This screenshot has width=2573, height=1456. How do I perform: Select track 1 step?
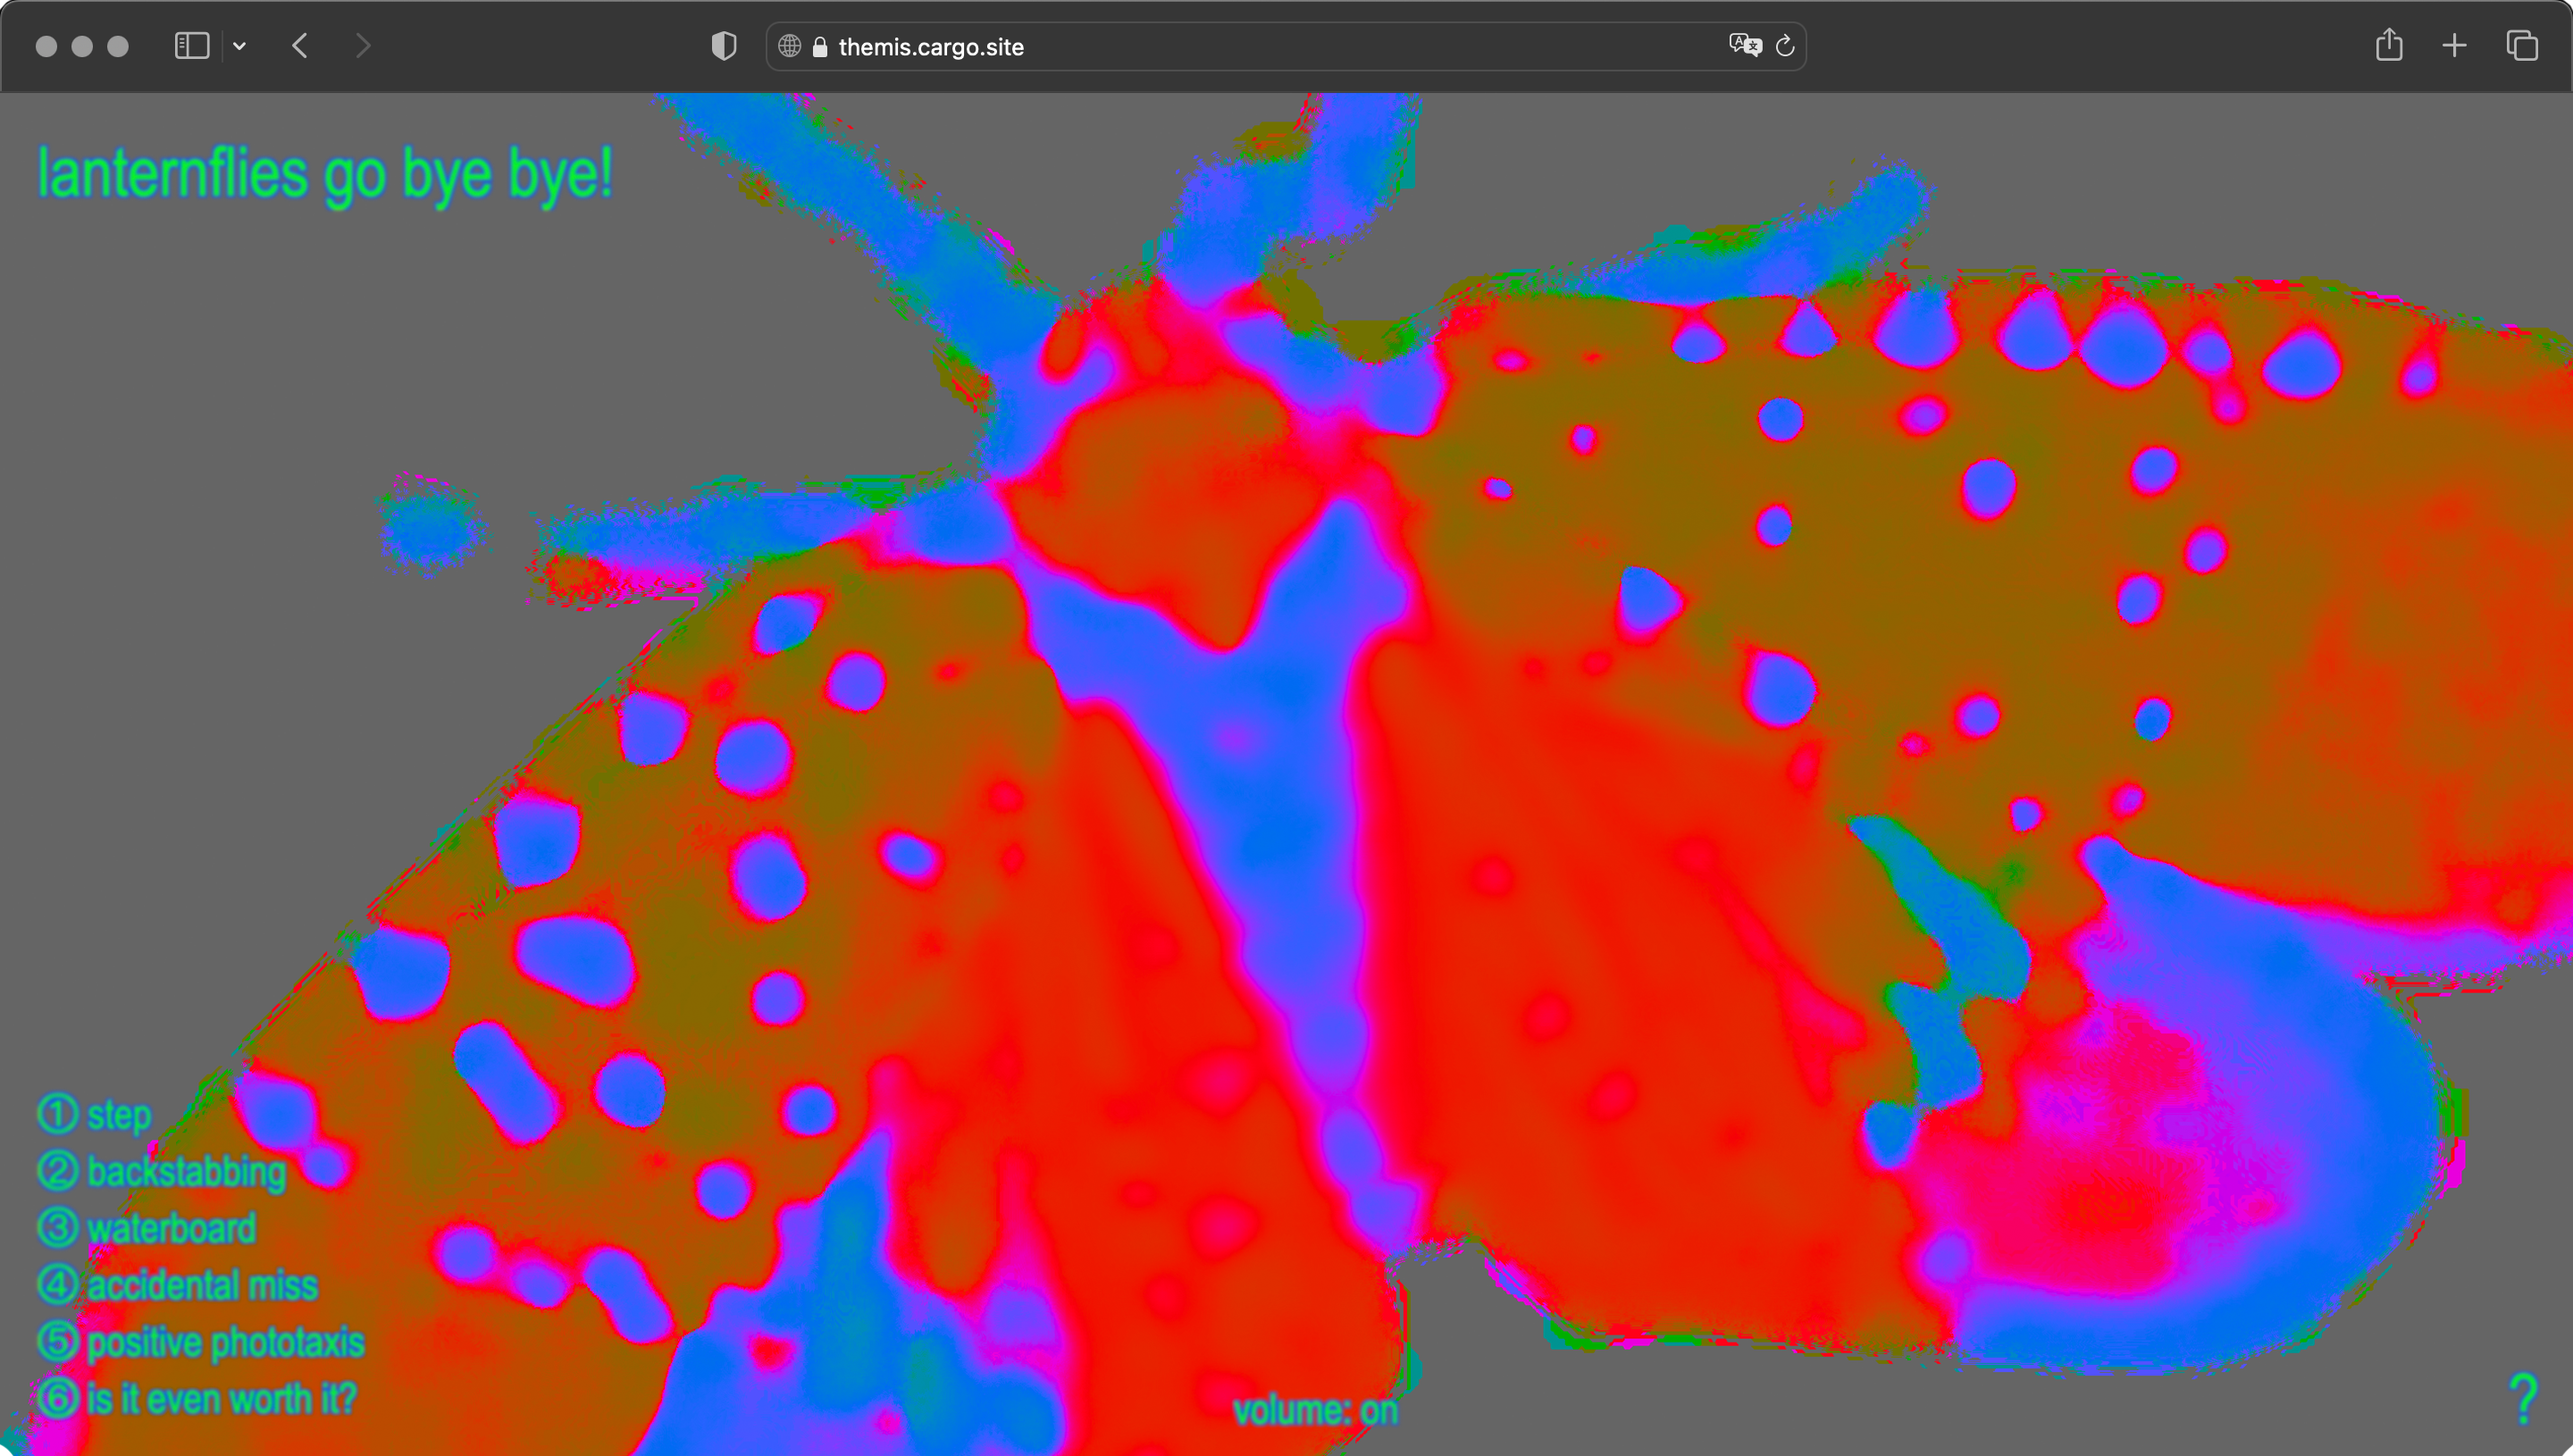pyautogui.click(x=96, y=1115)
